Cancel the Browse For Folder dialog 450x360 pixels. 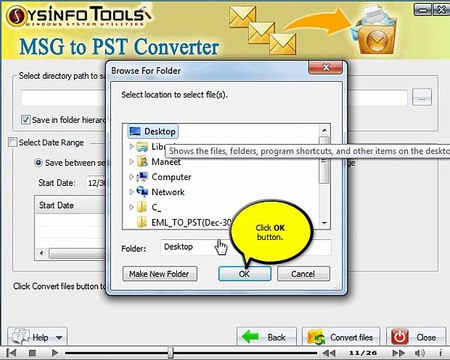303,274
